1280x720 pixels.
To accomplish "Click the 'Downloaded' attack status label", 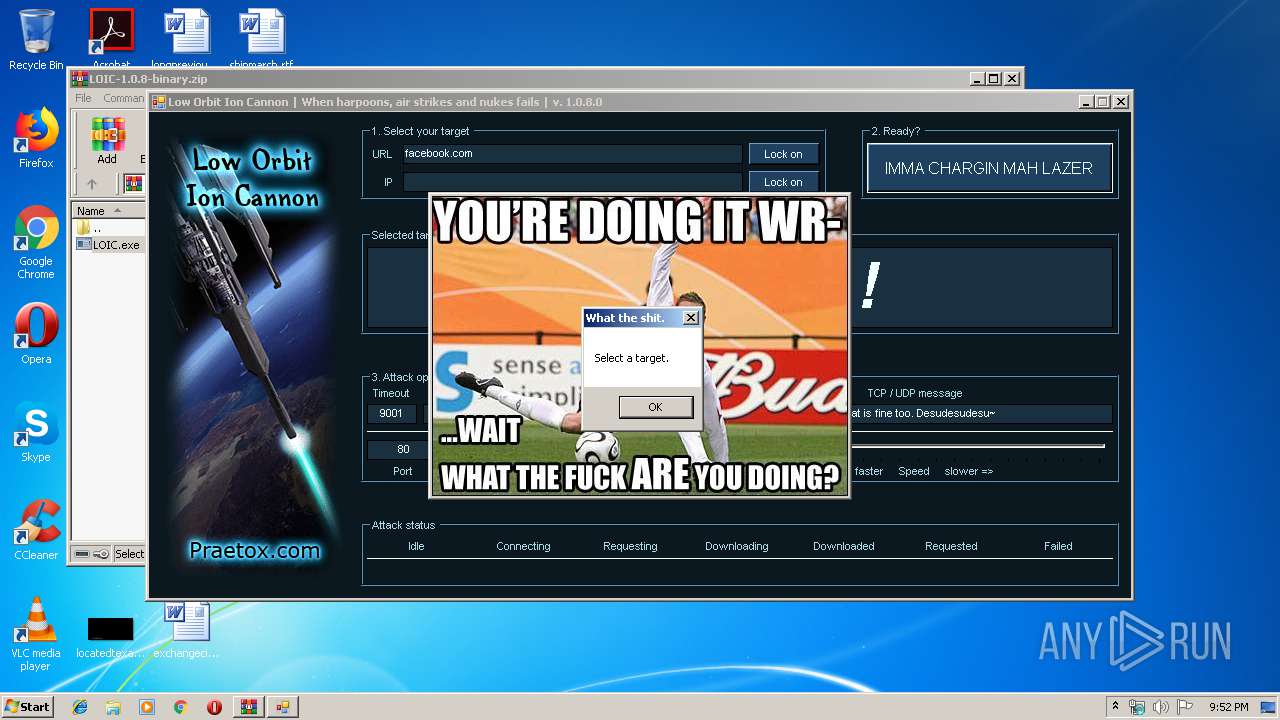I will tap(844, 546).
